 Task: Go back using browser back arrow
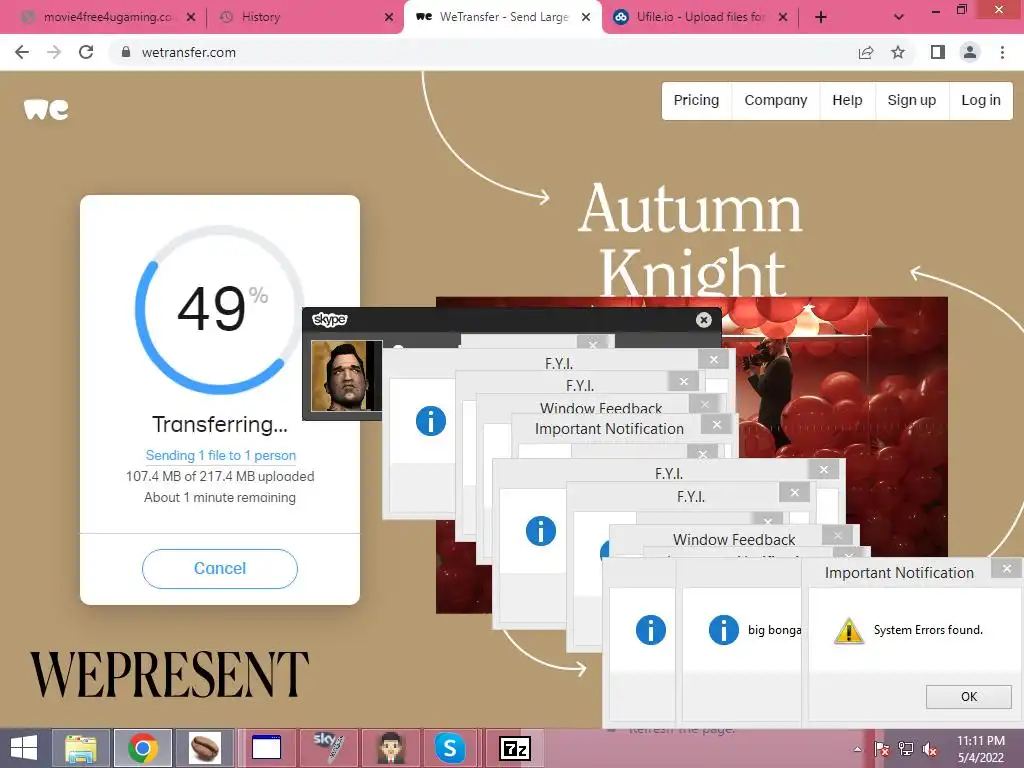22,52
